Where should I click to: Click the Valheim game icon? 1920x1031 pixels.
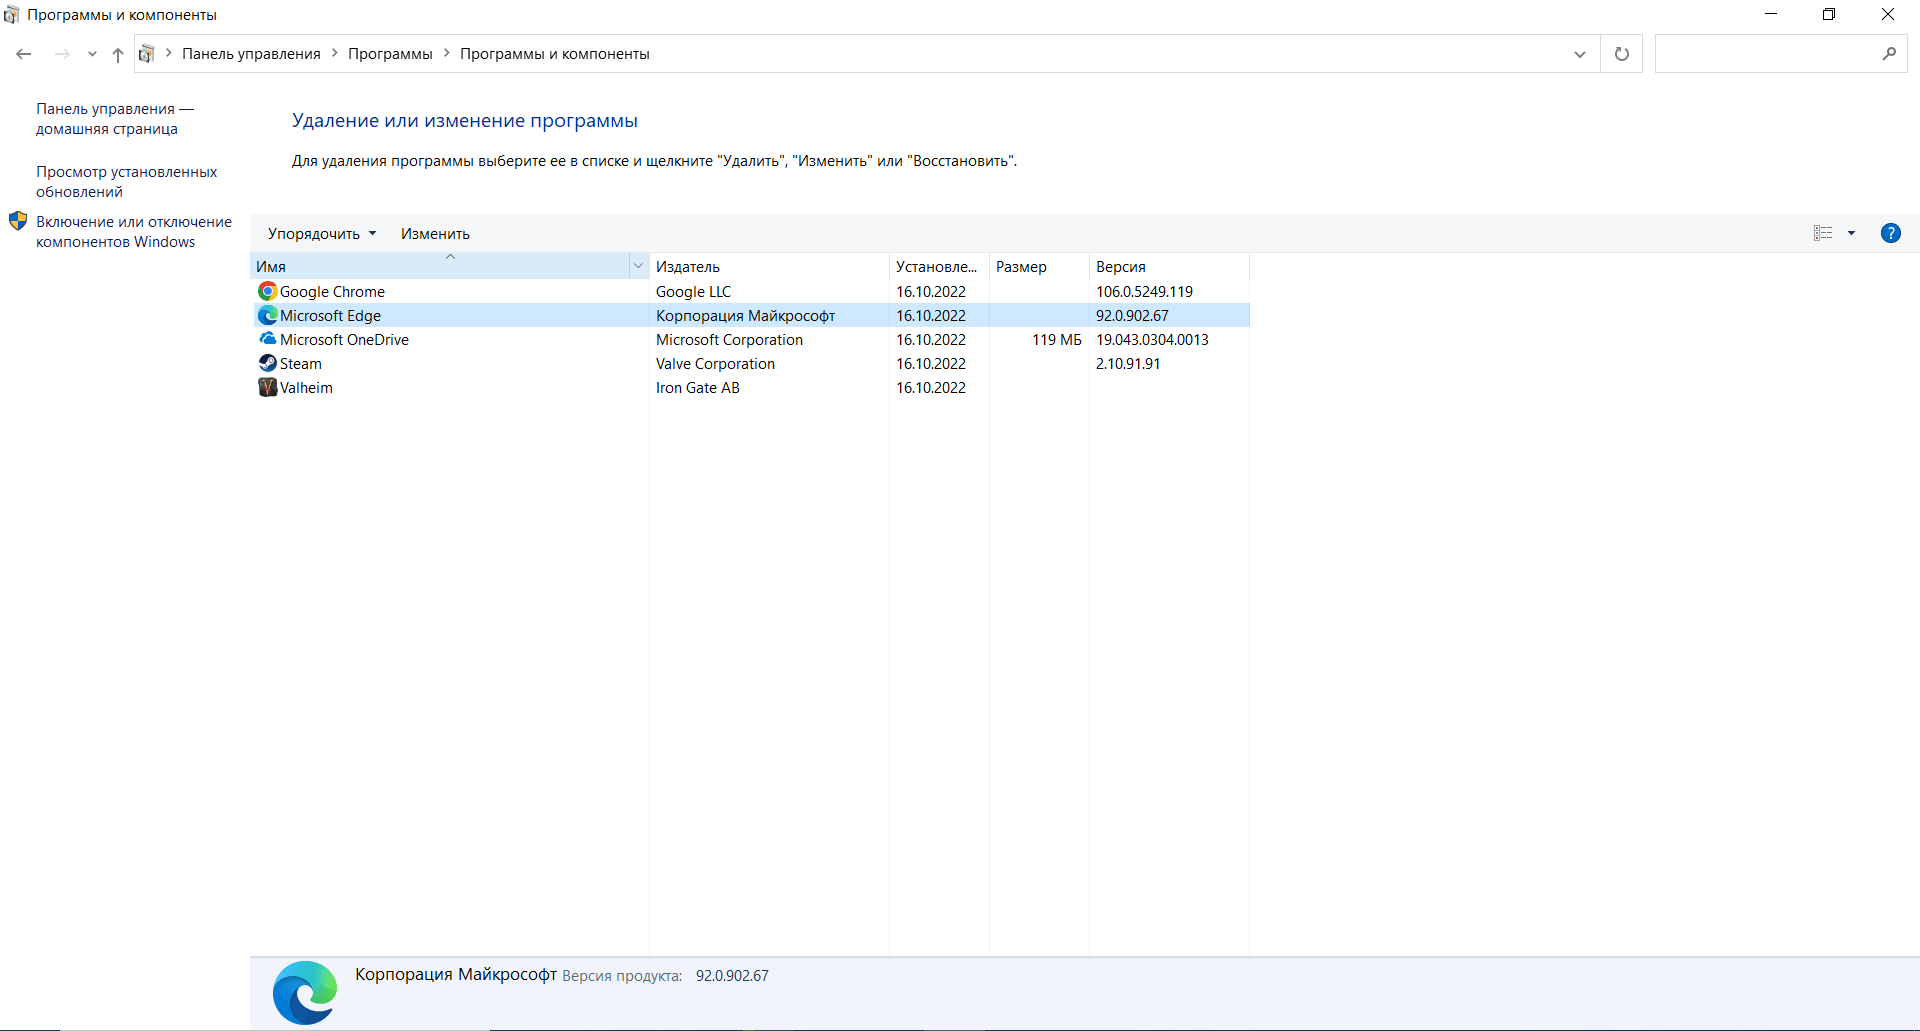[267, 387]
